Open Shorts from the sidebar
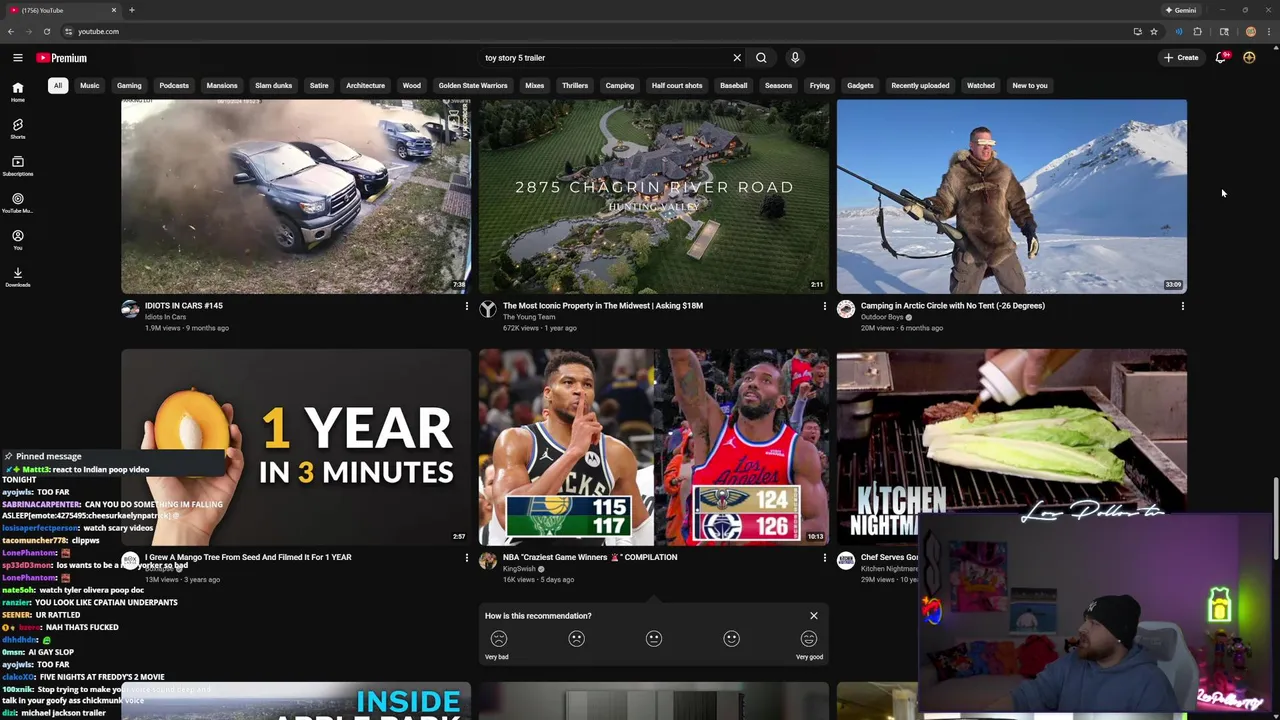 coord(17,128)
